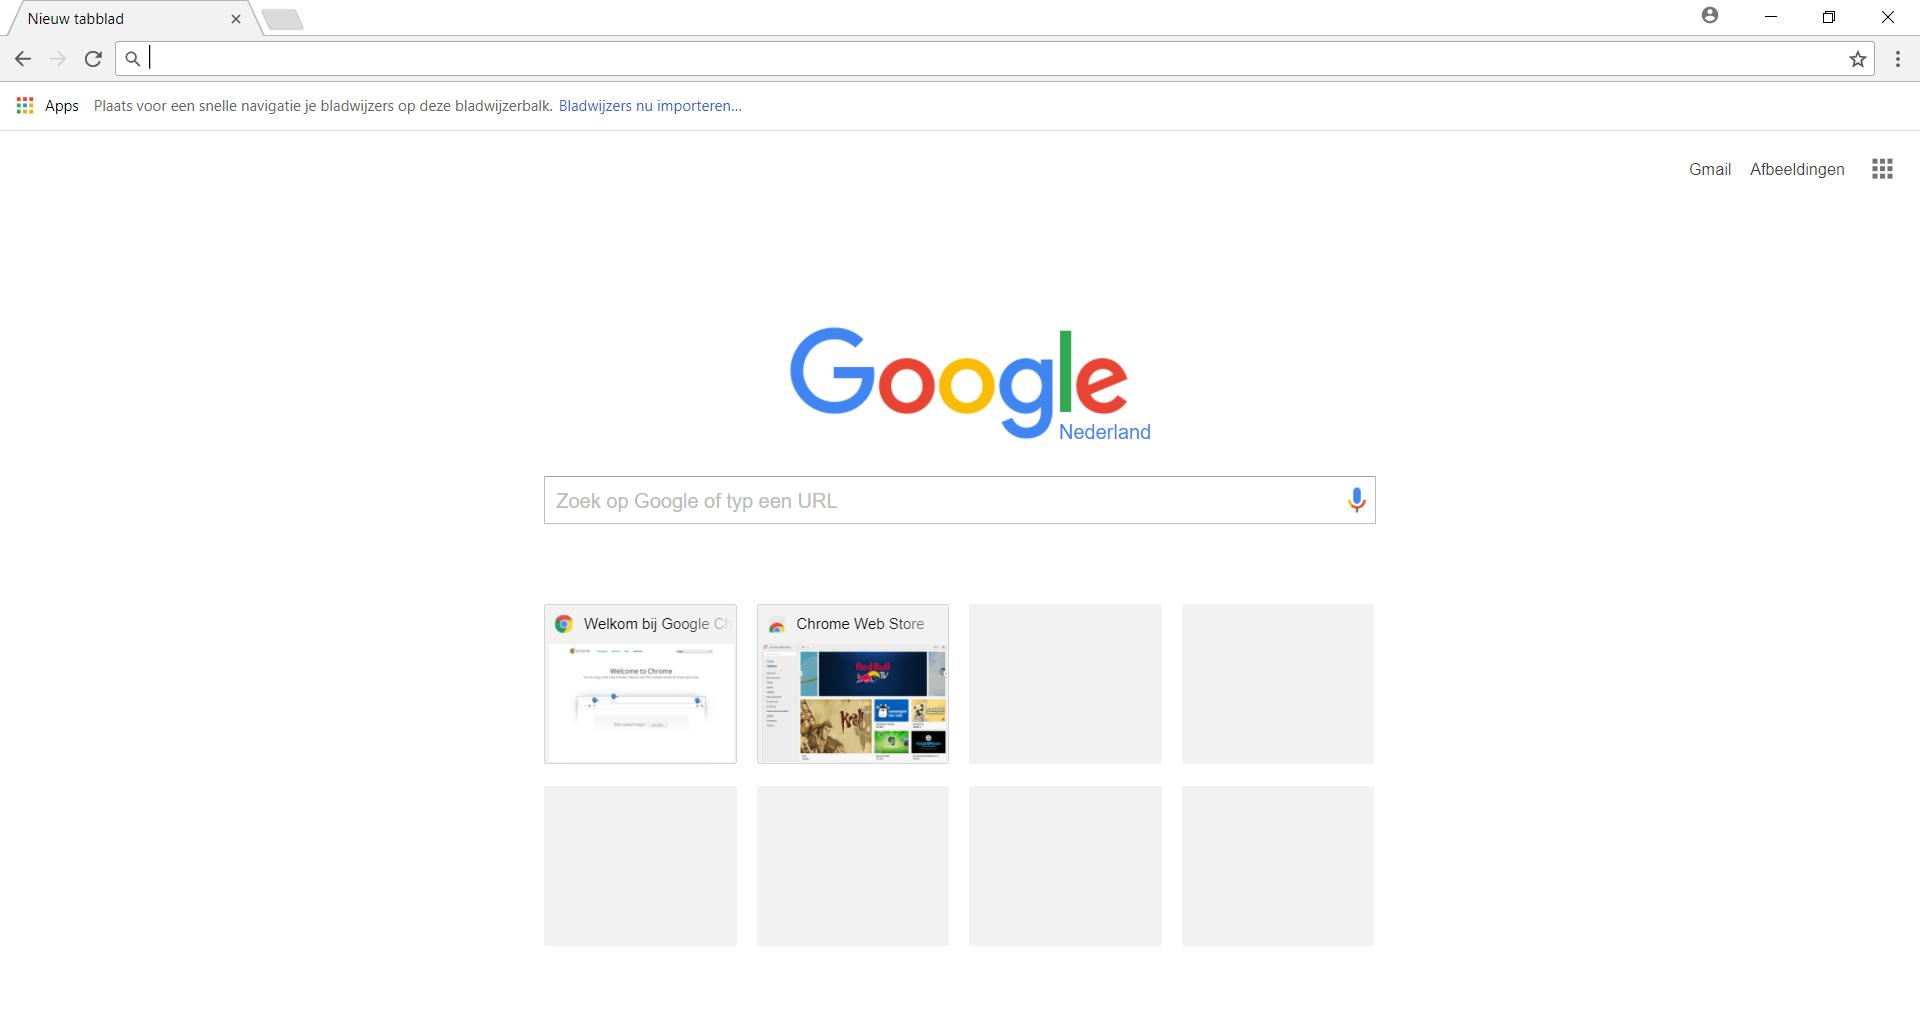Close the Nieuw tabblad tab

pyautogui.click(x=236, y=19)
